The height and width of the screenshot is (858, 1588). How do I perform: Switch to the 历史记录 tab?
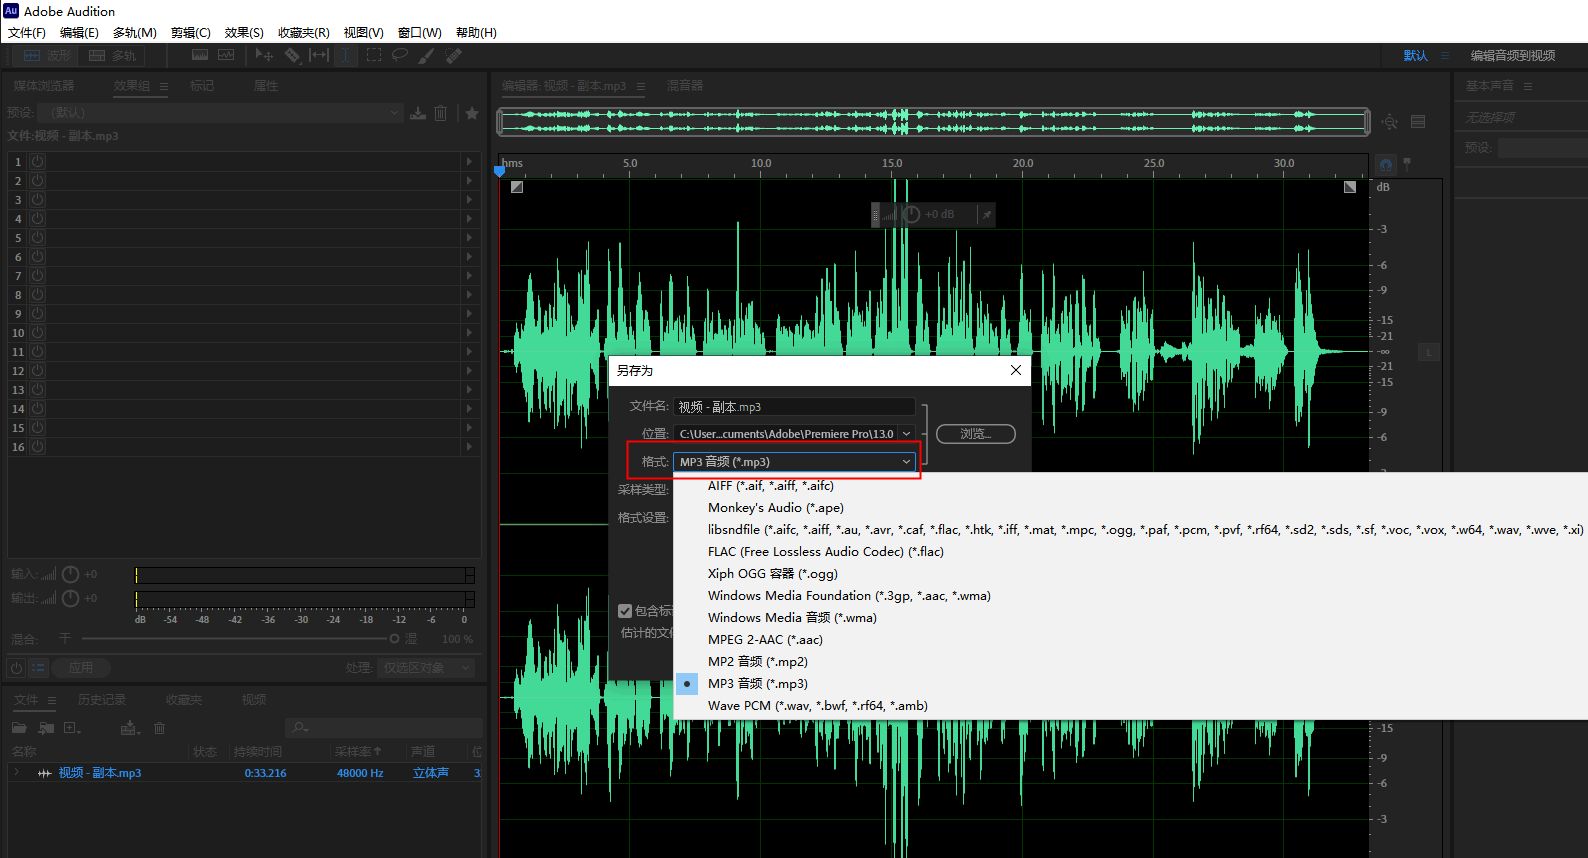(x=102, y=700)
